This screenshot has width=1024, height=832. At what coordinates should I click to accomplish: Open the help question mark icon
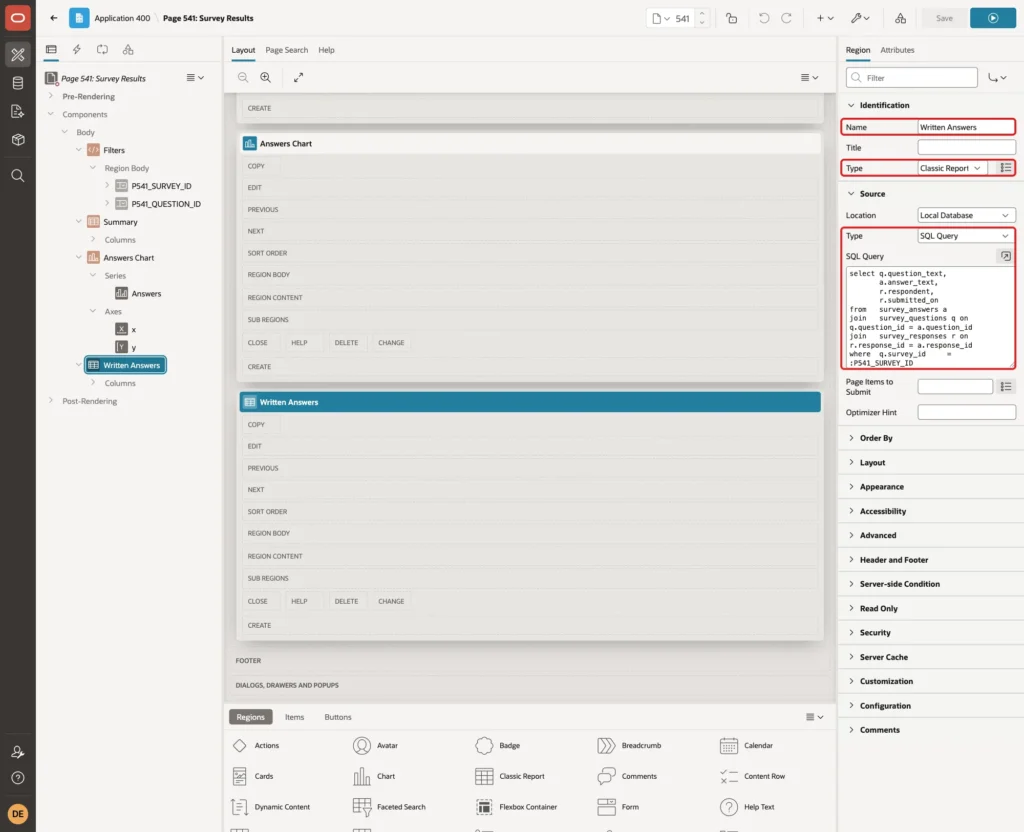18,778
